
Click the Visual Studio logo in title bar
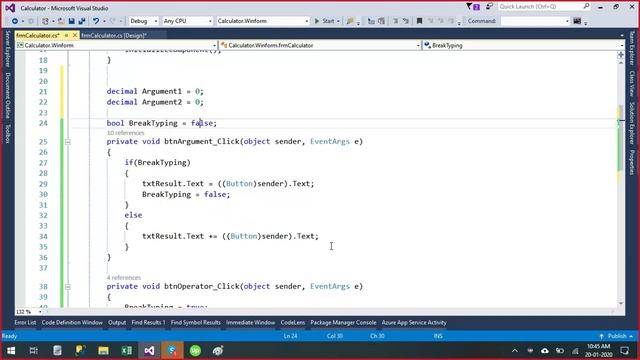pyautogui.click(x=10, y=8)
